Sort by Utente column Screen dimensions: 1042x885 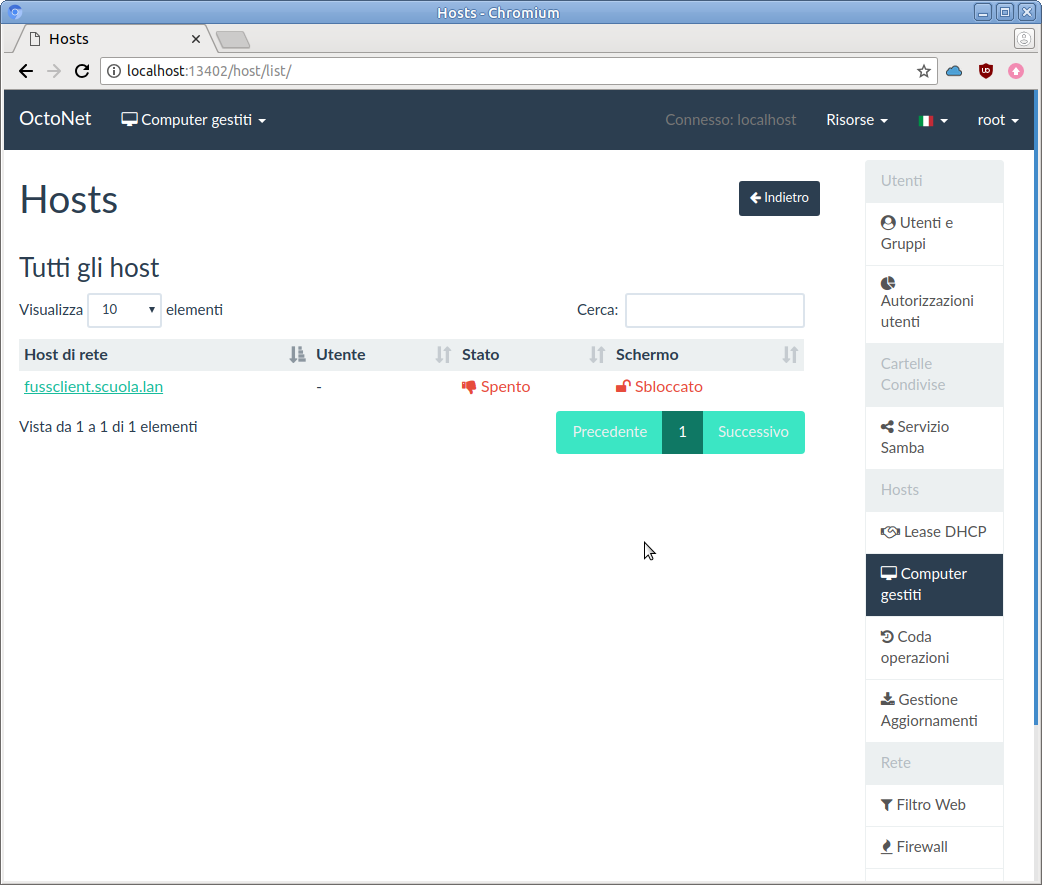383,355
